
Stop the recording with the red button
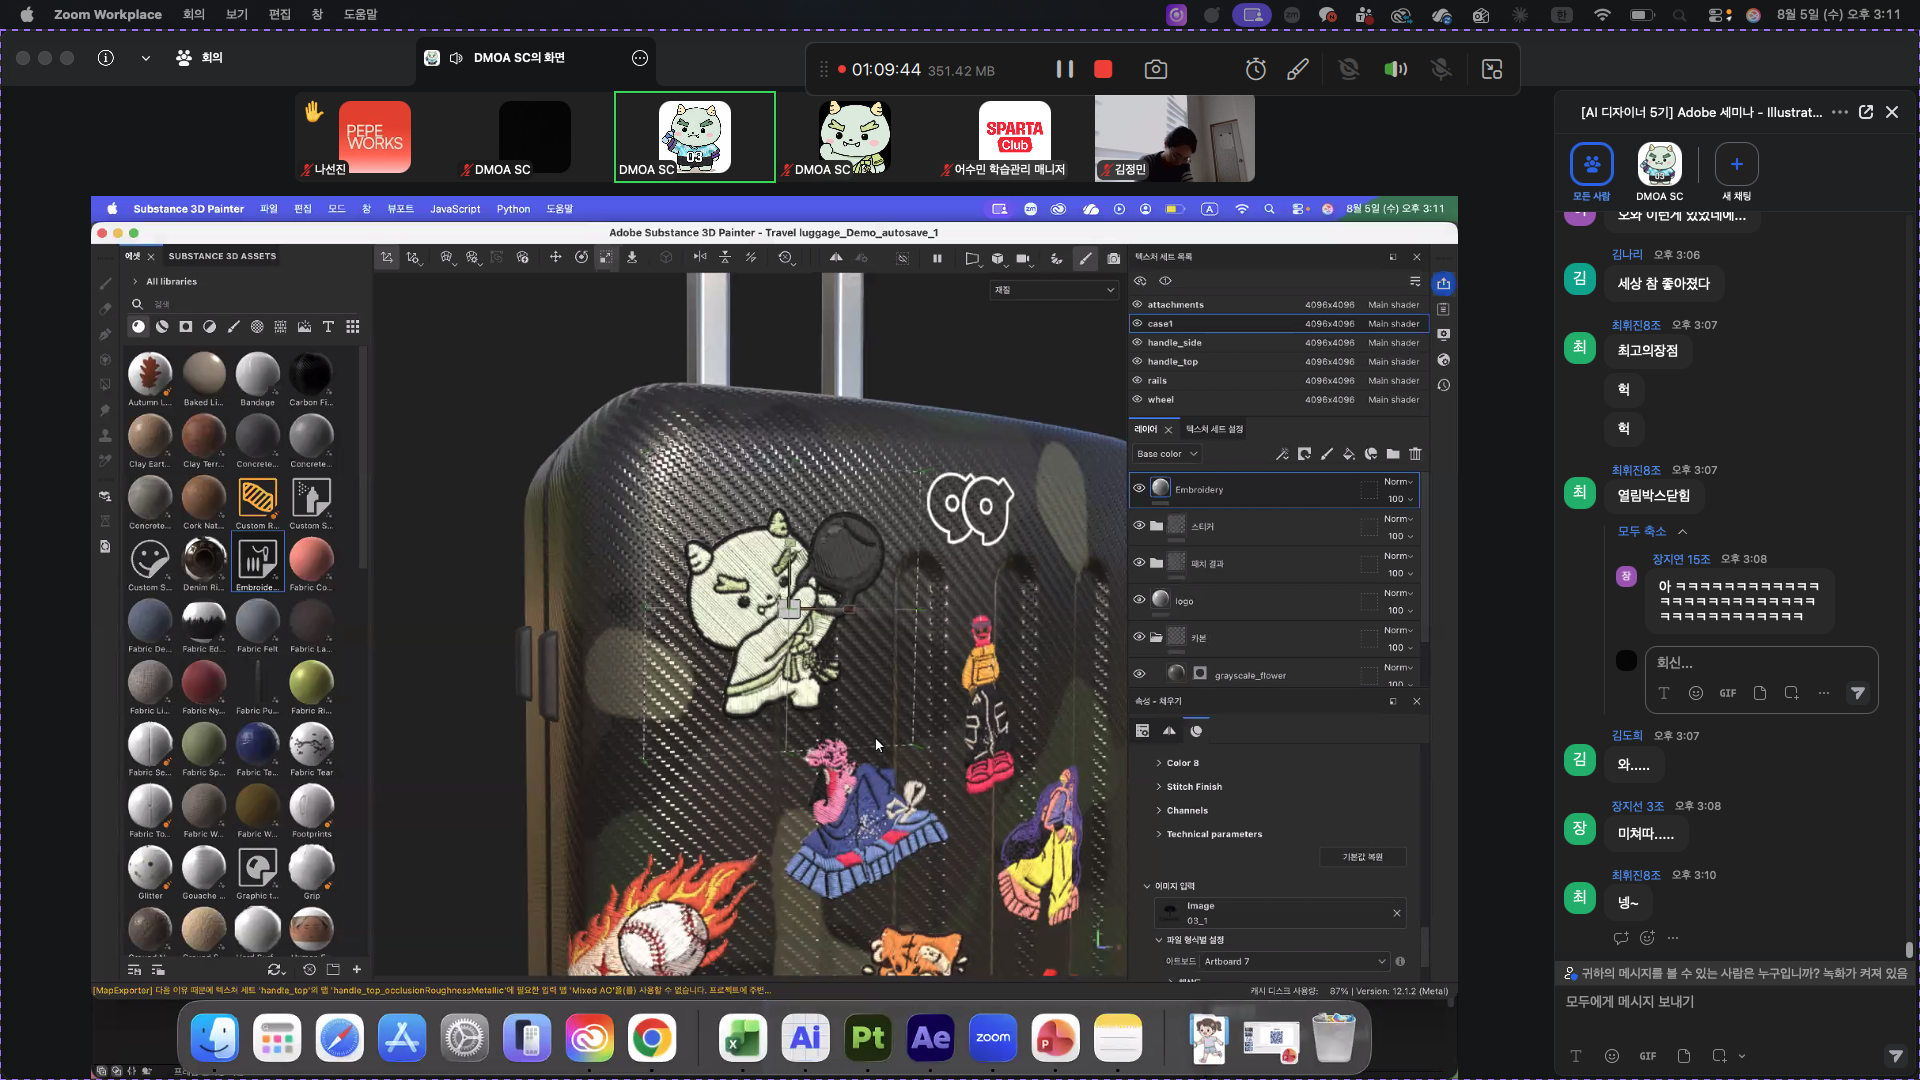[1103, 69]
